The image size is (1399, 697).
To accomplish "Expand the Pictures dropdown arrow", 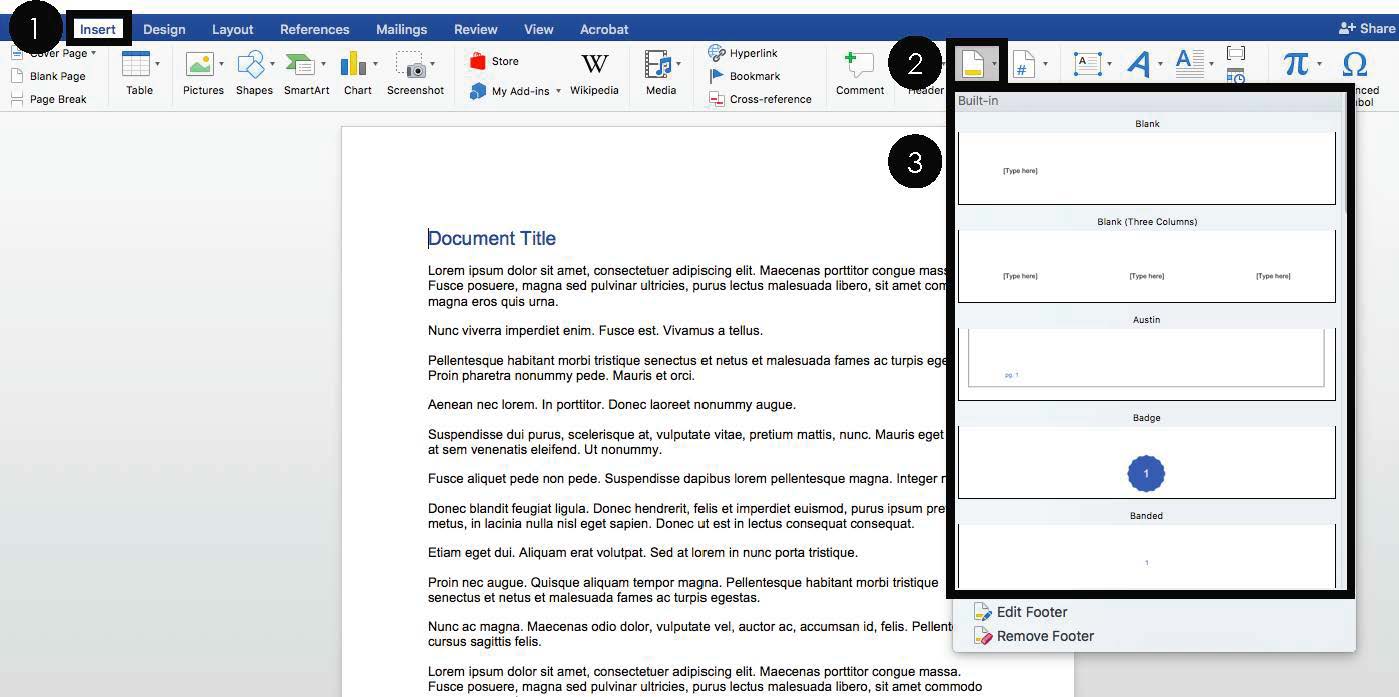I will point(221,64).
